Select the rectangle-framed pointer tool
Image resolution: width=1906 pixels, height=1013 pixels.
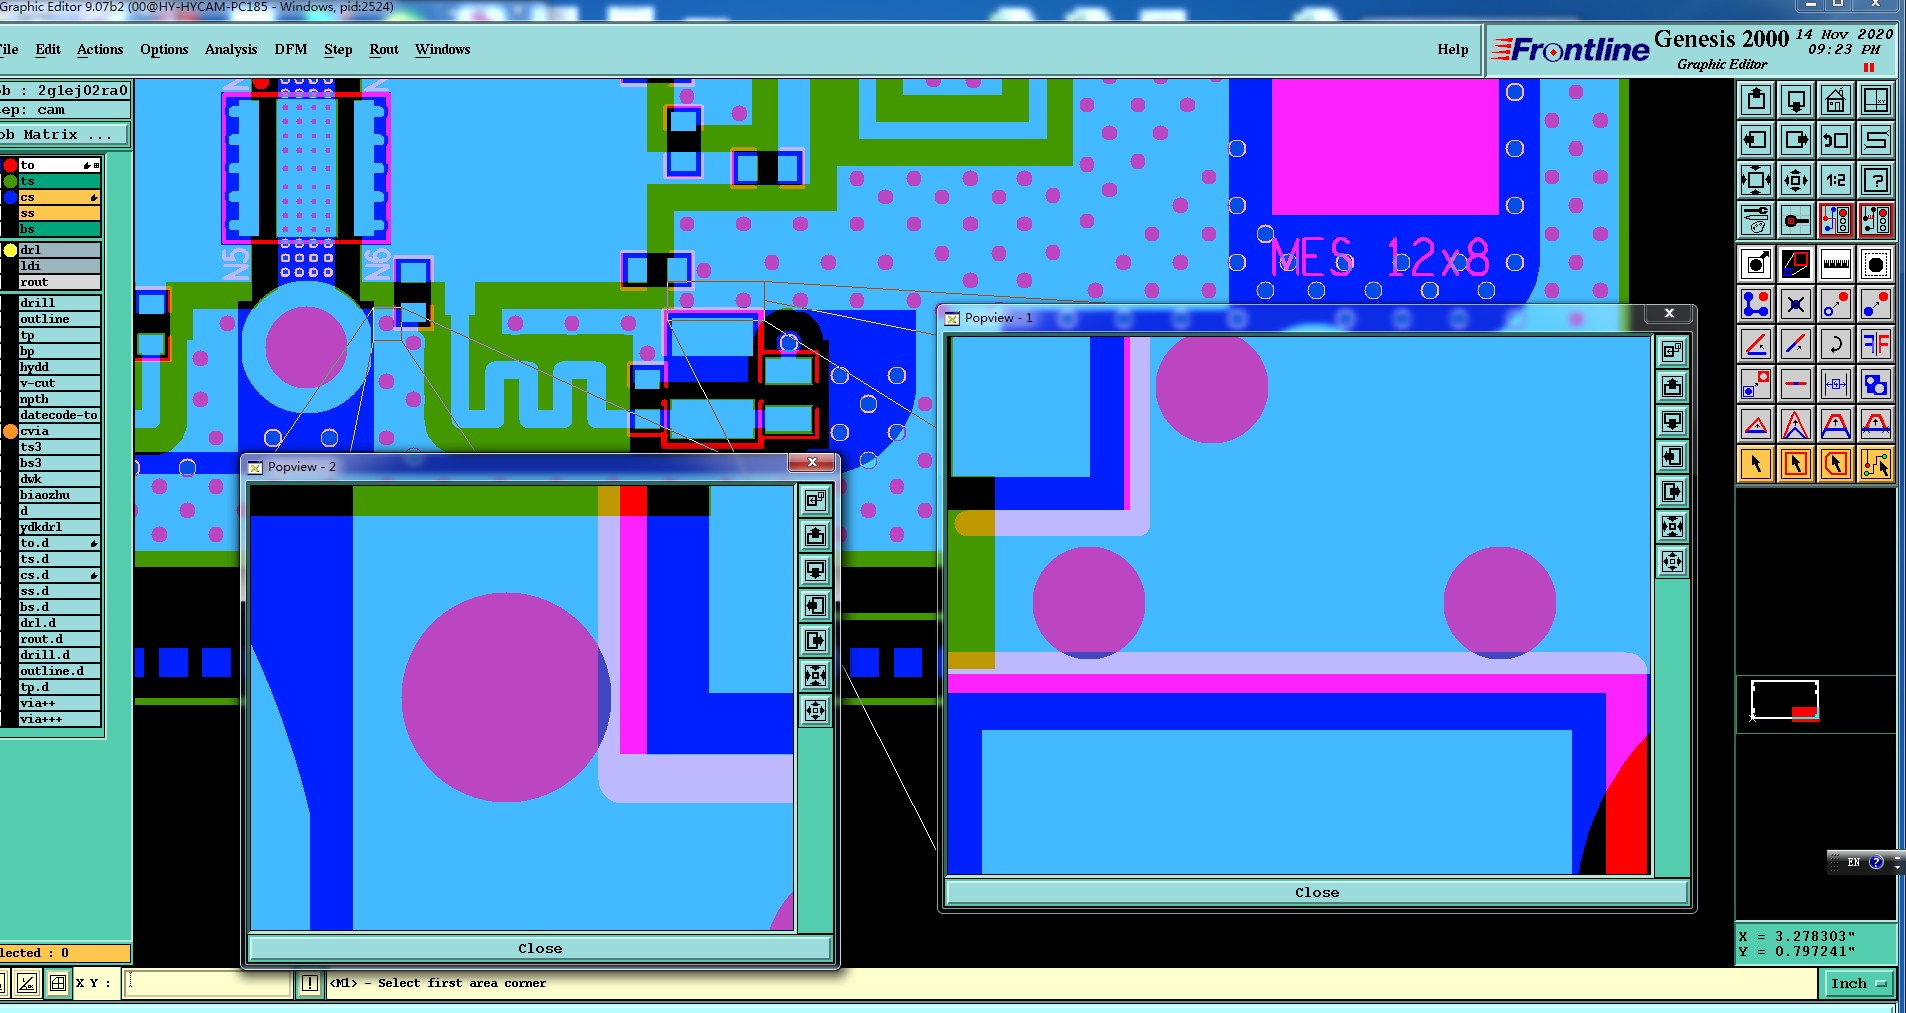coord(1796,464)
